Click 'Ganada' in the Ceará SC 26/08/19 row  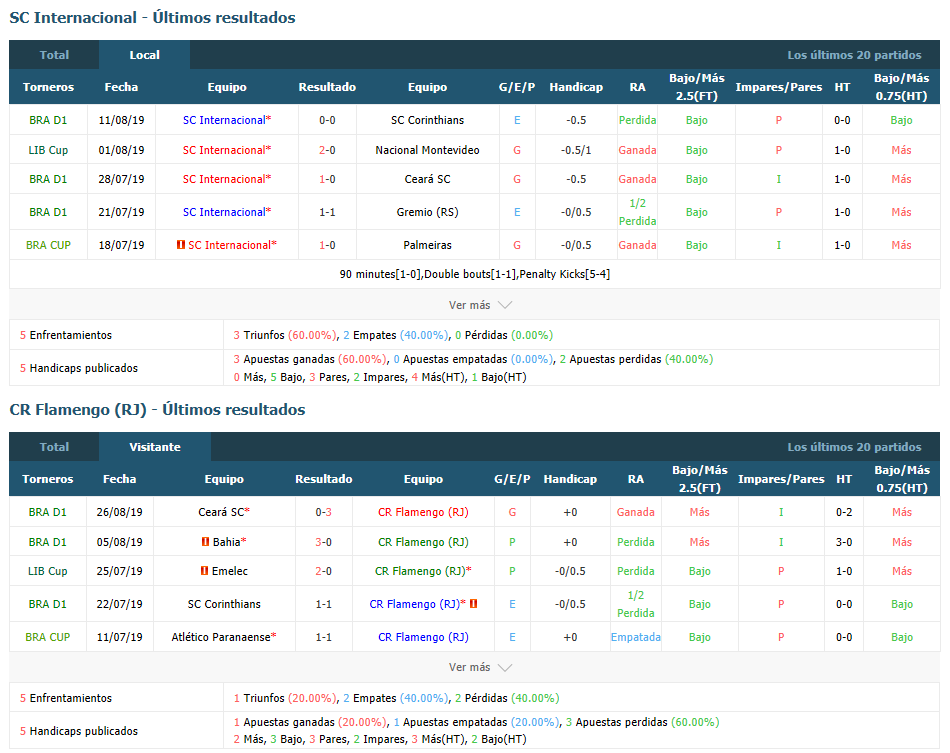tap(636, 512)
